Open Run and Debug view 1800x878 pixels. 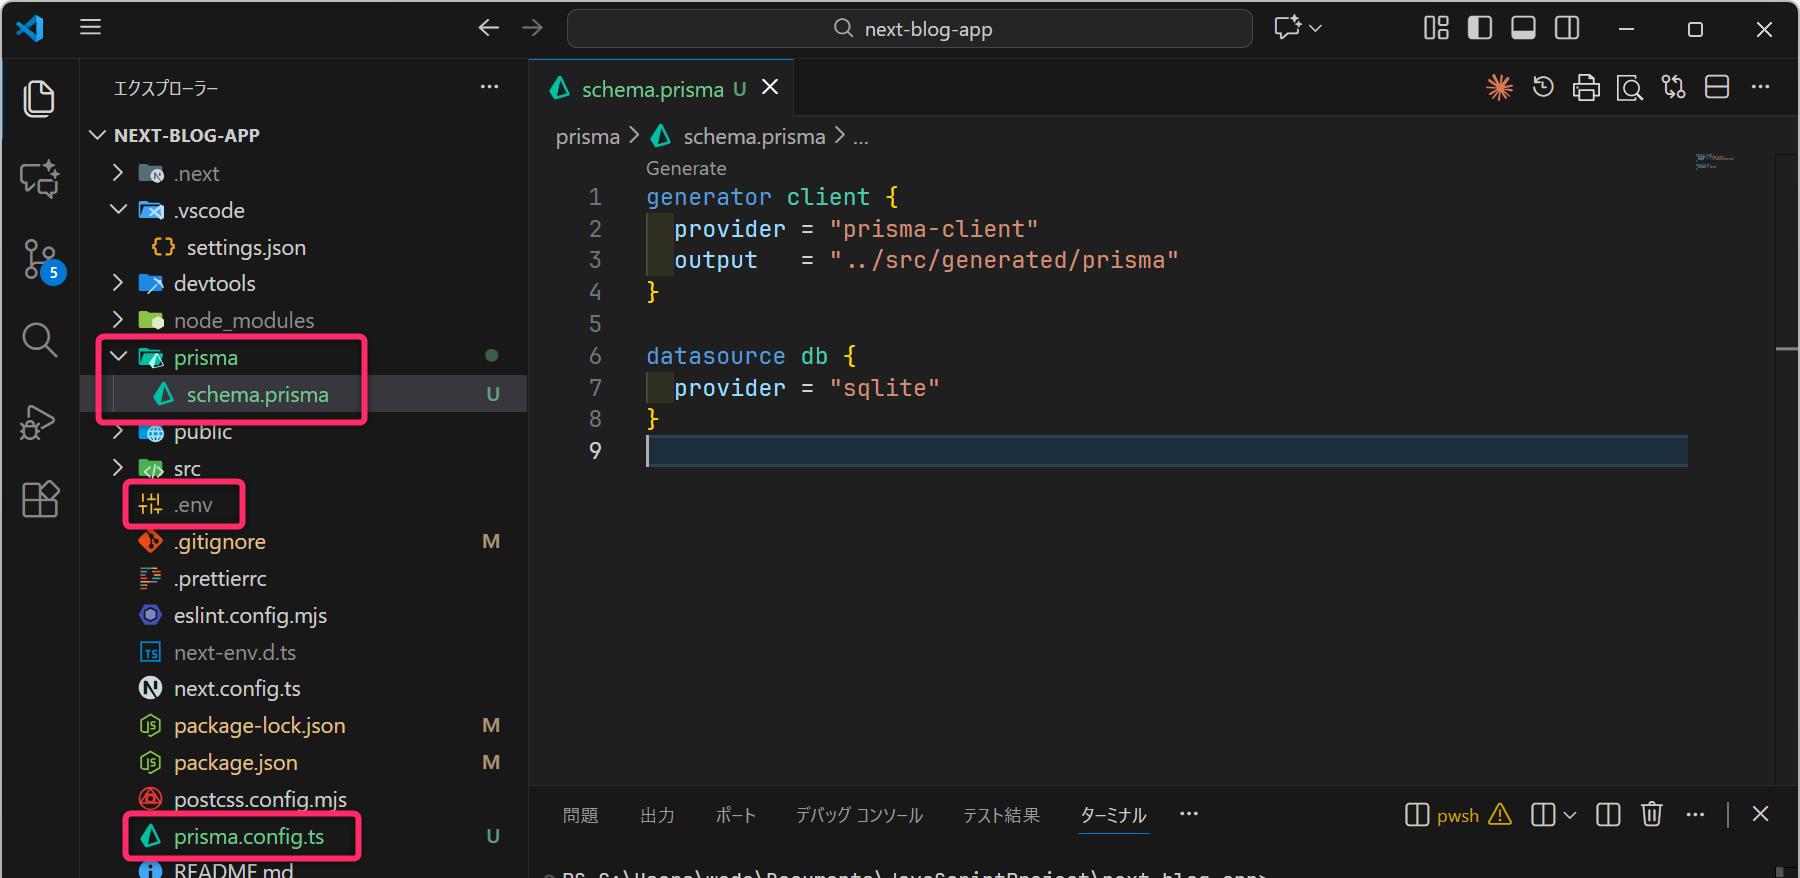coord(40,421)
